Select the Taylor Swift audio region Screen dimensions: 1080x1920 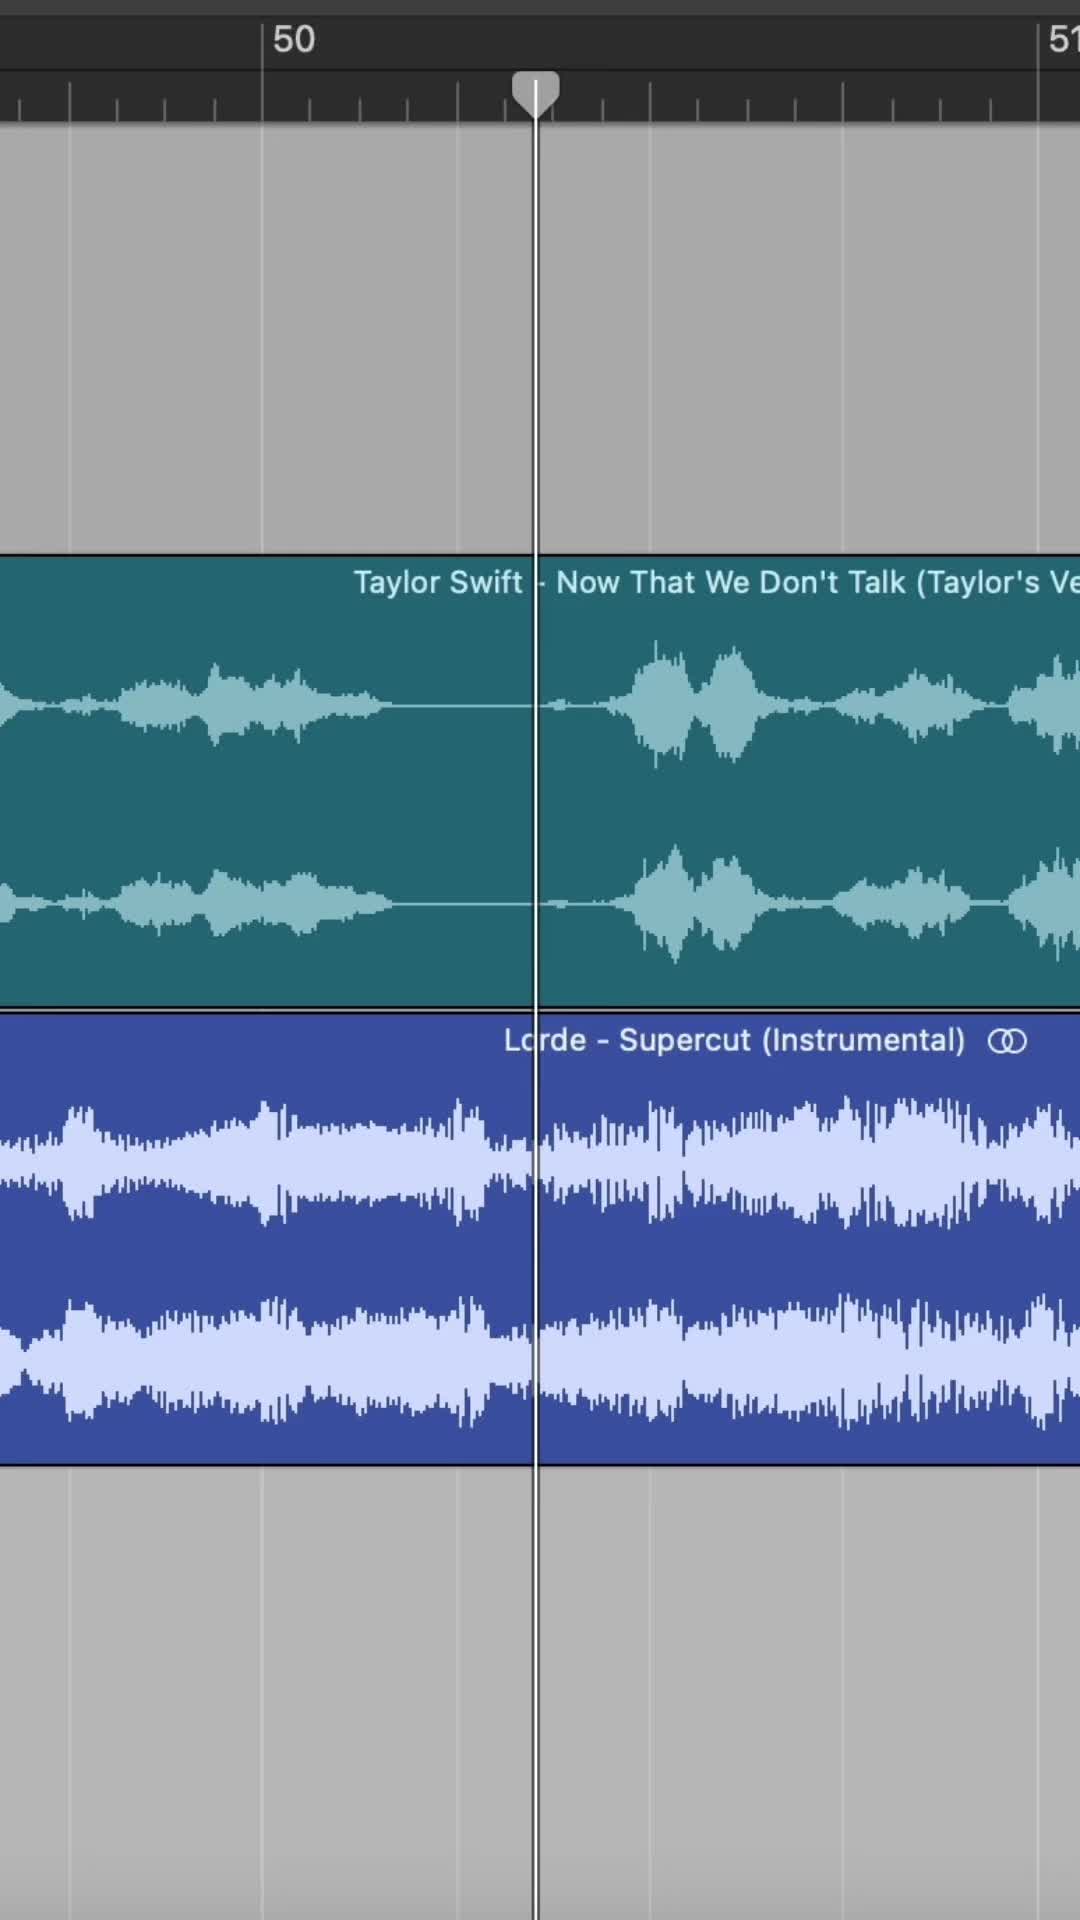pos(540,781)
